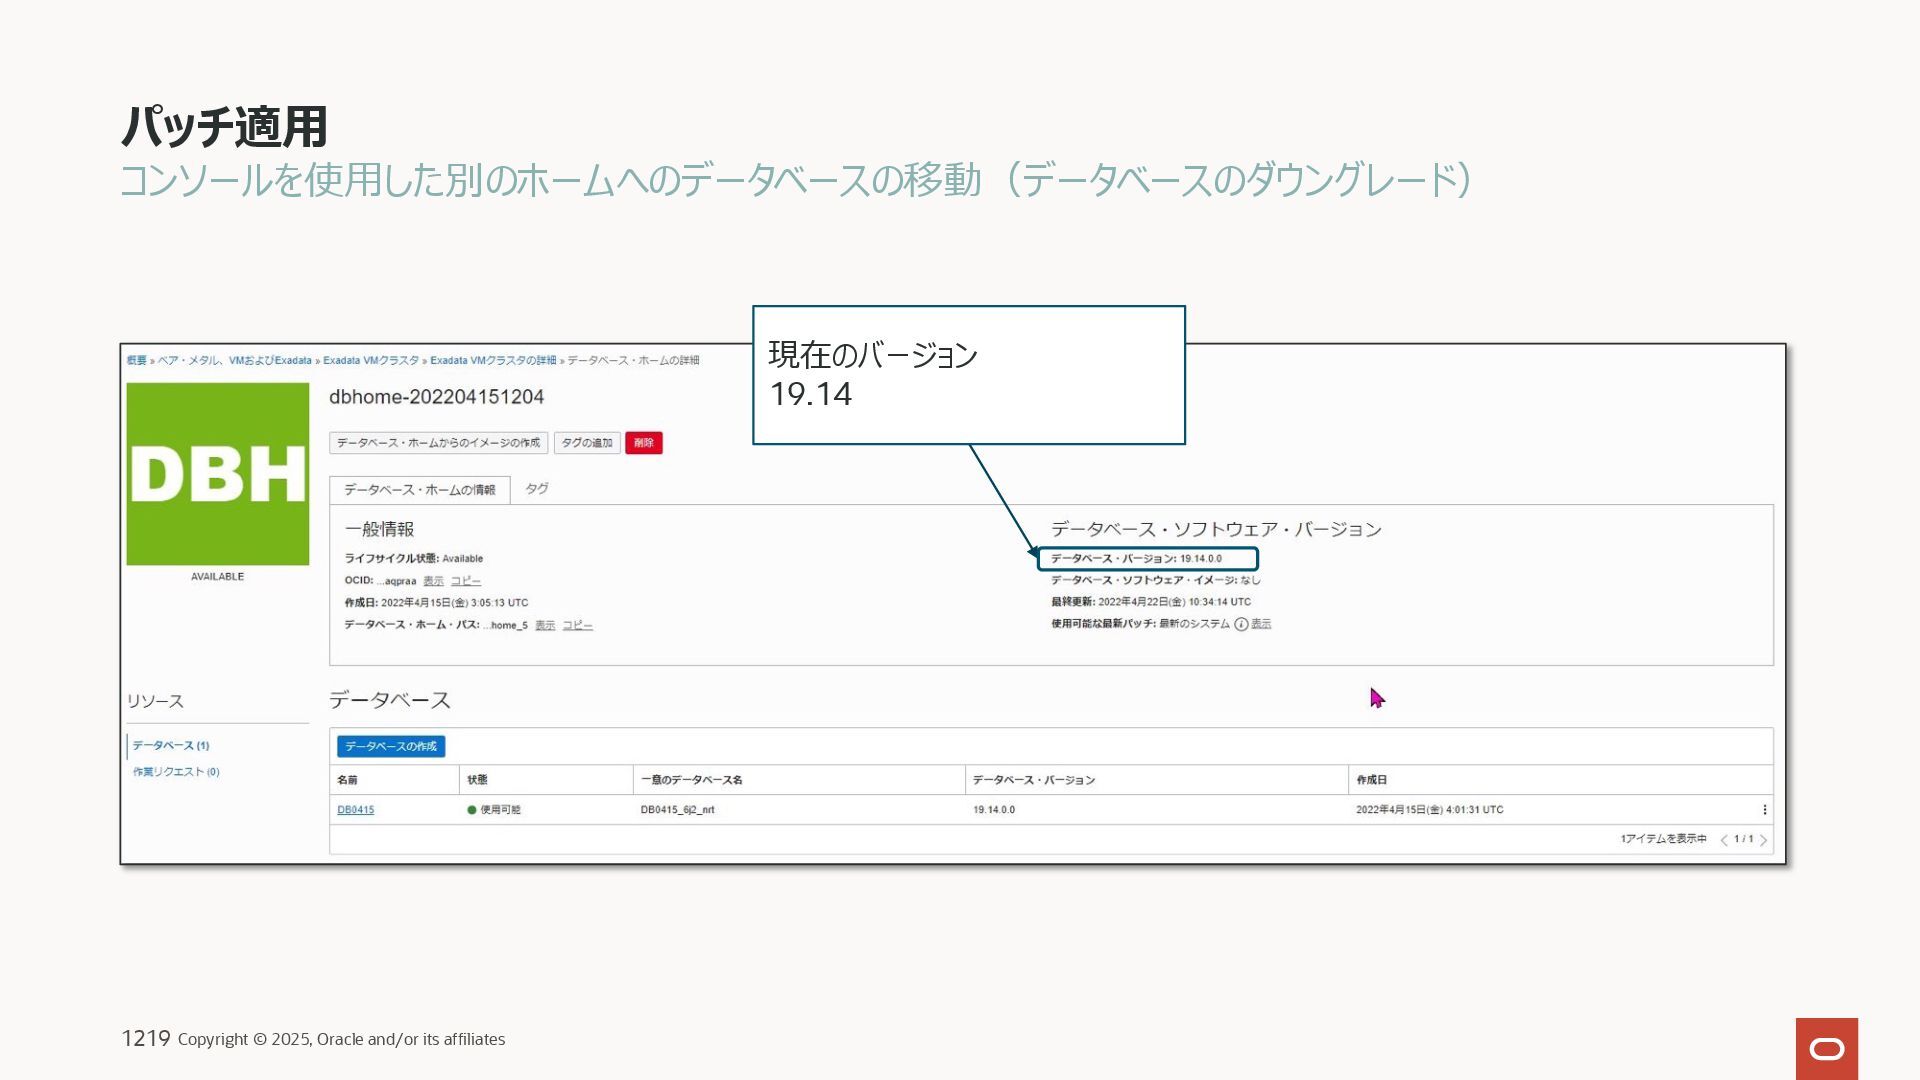Click the red Oracle logo in corner
Image resolution: width=1920 pixels, height=1080 pixels.
point(1826,1048)
